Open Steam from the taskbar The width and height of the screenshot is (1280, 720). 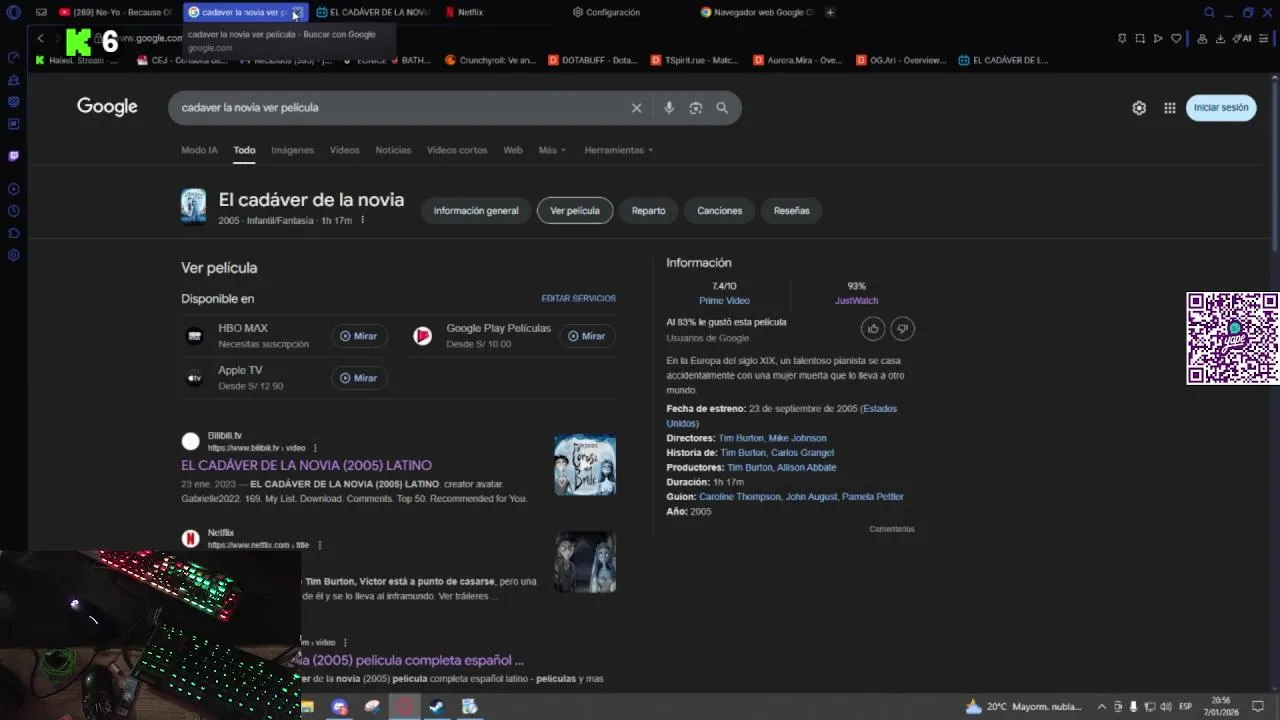pos(437,707)
